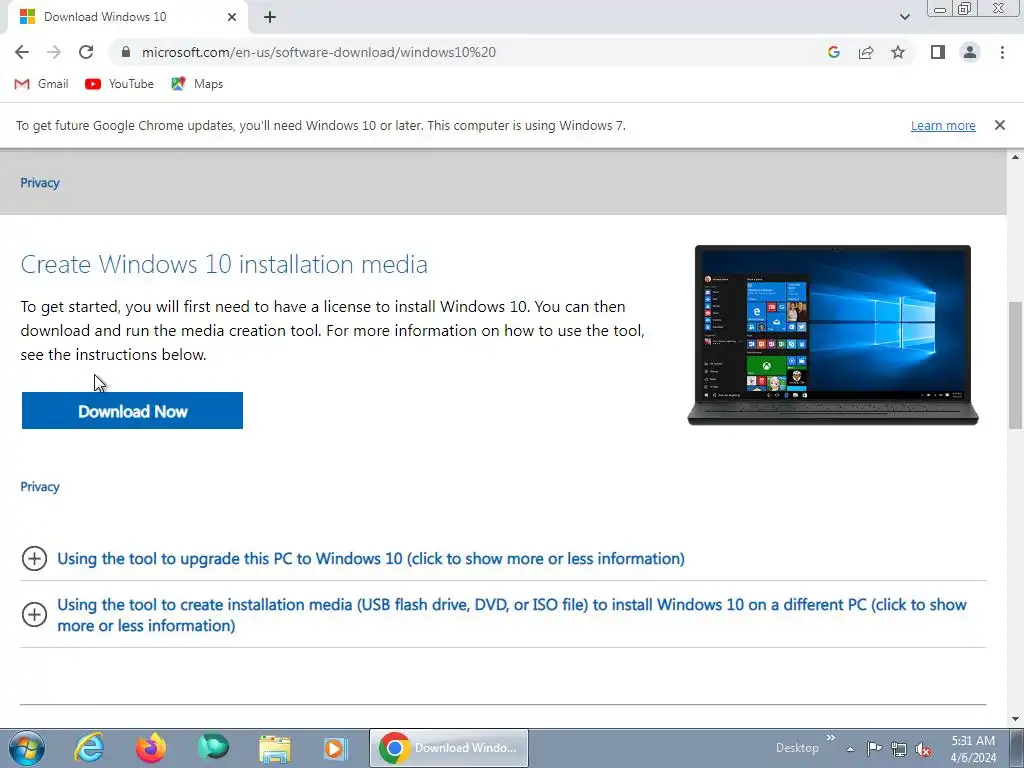Click Privacy link below Download Now

[40, 487]
